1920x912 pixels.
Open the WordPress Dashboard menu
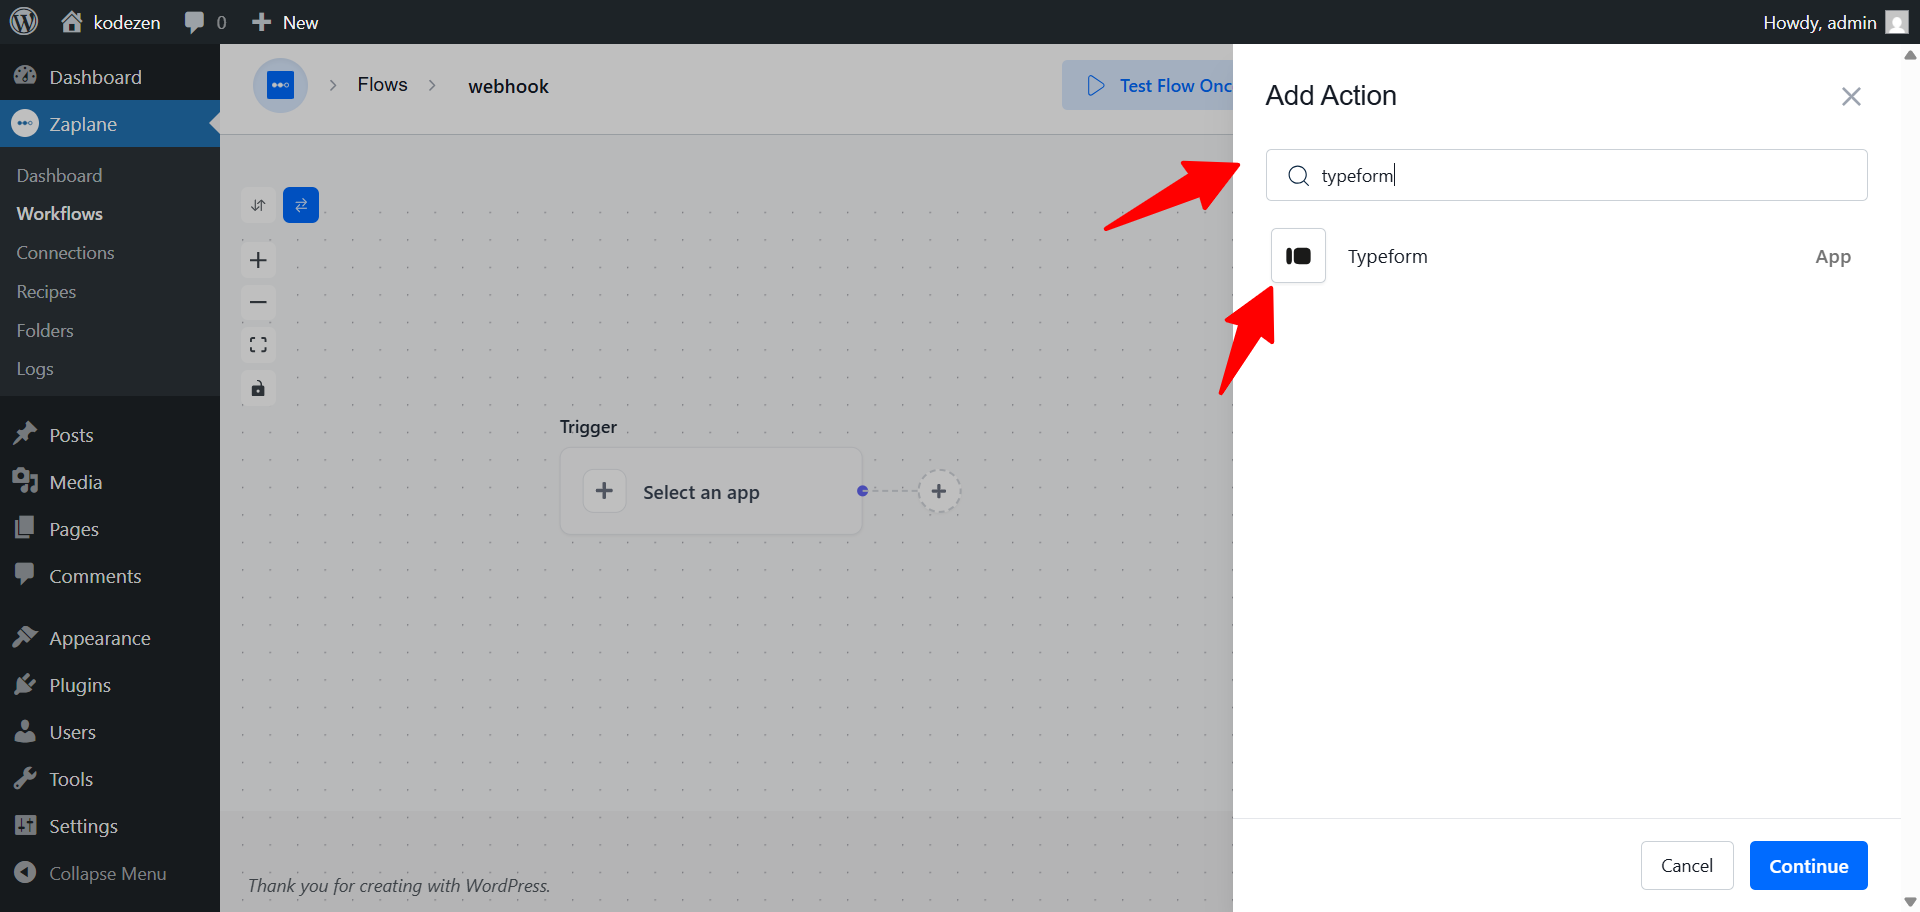pos(110,77)
